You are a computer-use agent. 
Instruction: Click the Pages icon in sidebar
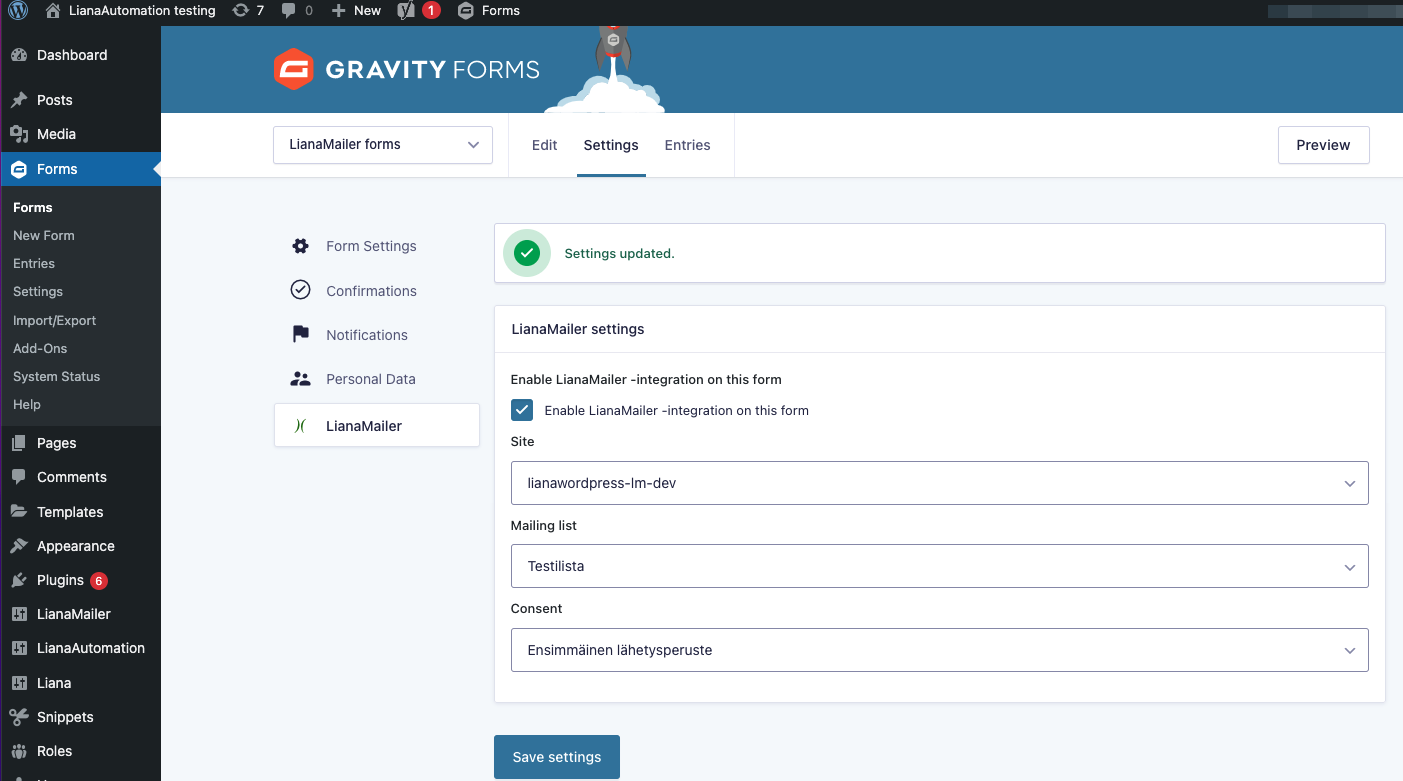19,443
